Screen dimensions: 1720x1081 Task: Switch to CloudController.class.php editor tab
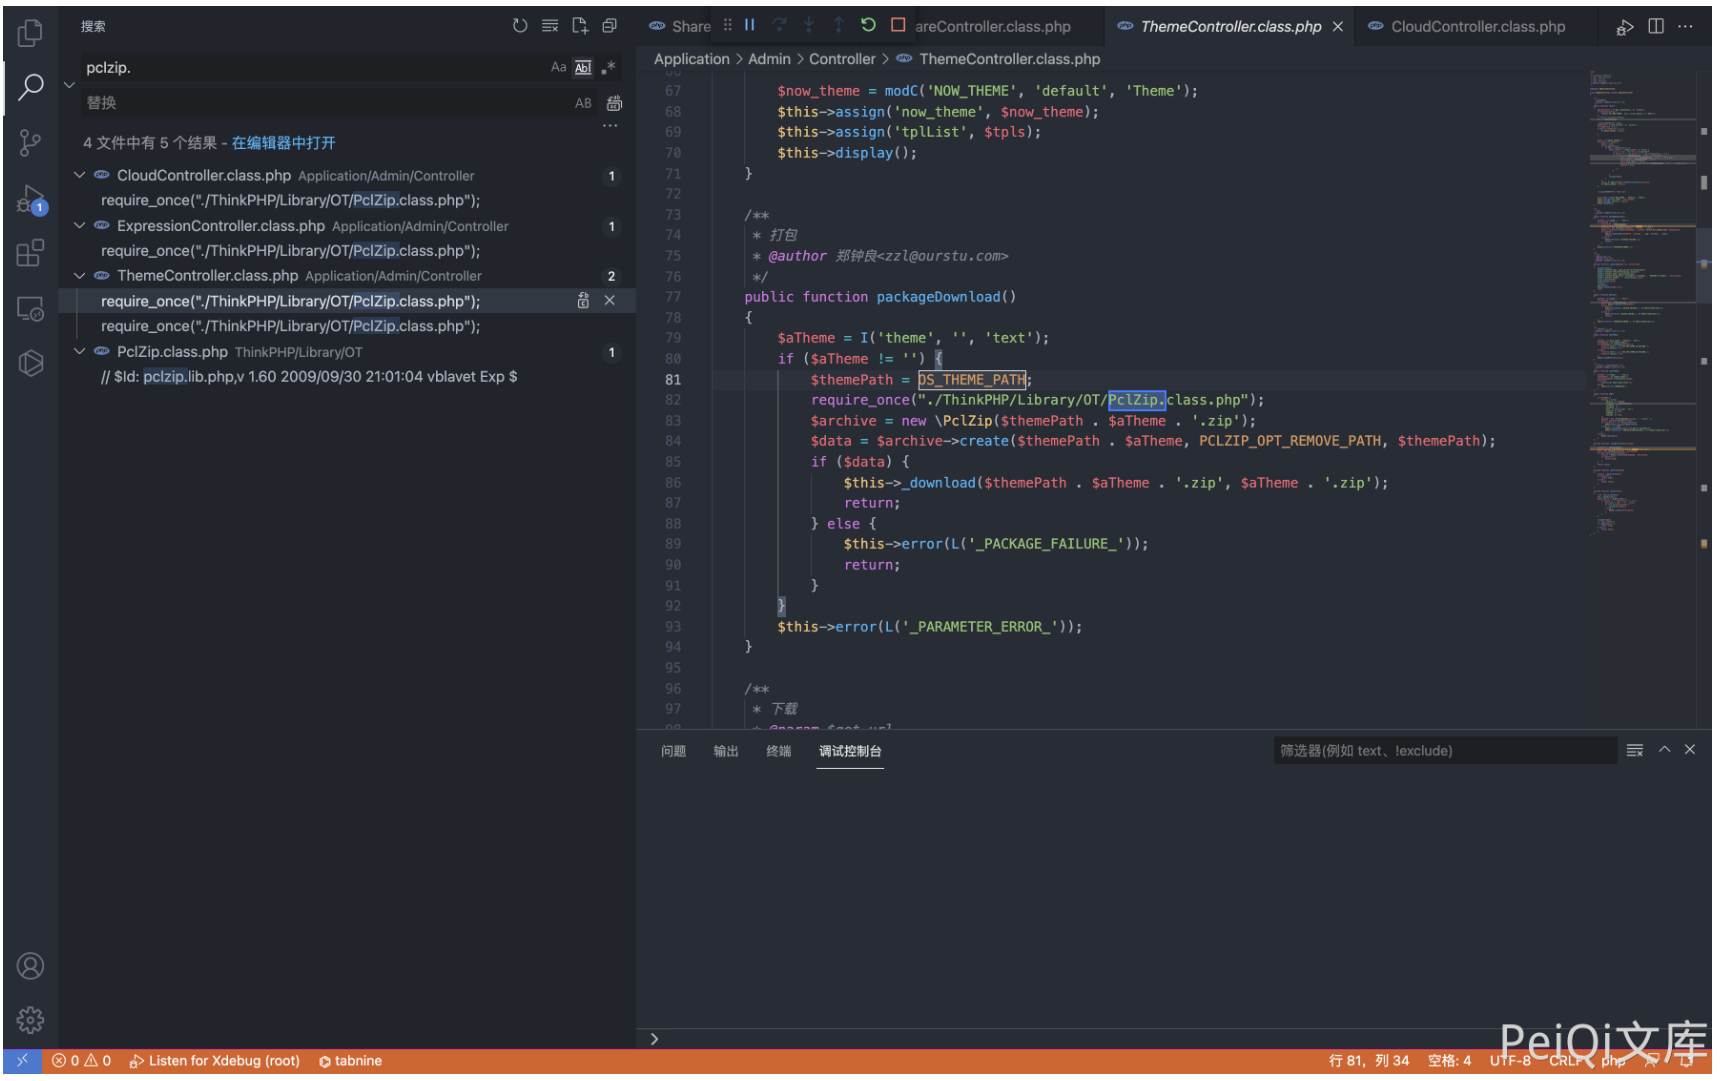[1477, 27]
